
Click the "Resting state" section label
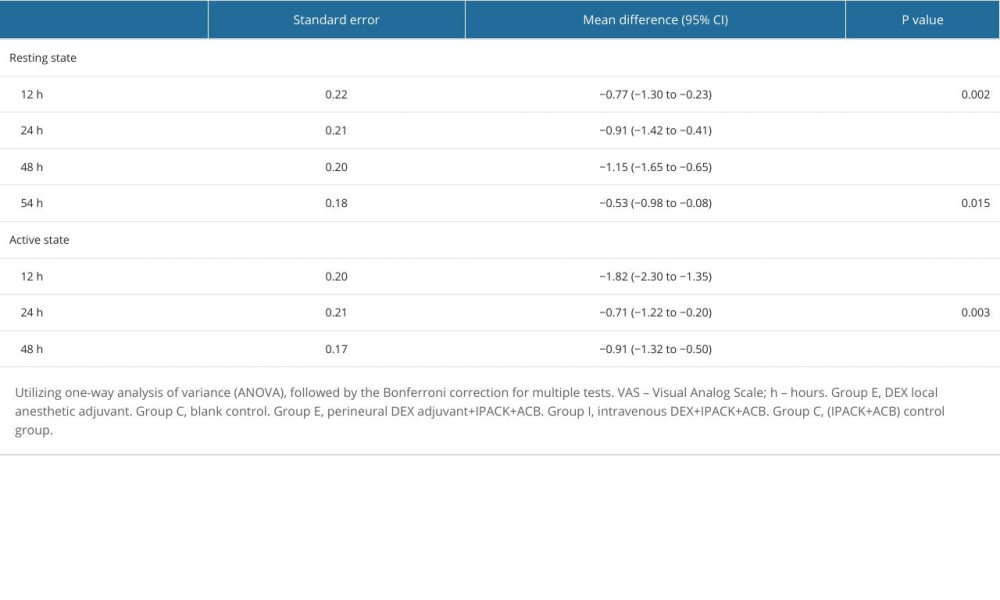coord(43,58)
